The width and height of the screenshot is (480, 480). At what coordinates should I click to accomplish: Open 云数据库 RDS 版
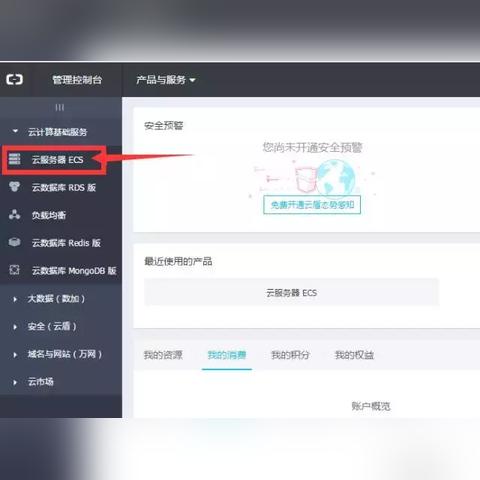click(x=64, y=187)
